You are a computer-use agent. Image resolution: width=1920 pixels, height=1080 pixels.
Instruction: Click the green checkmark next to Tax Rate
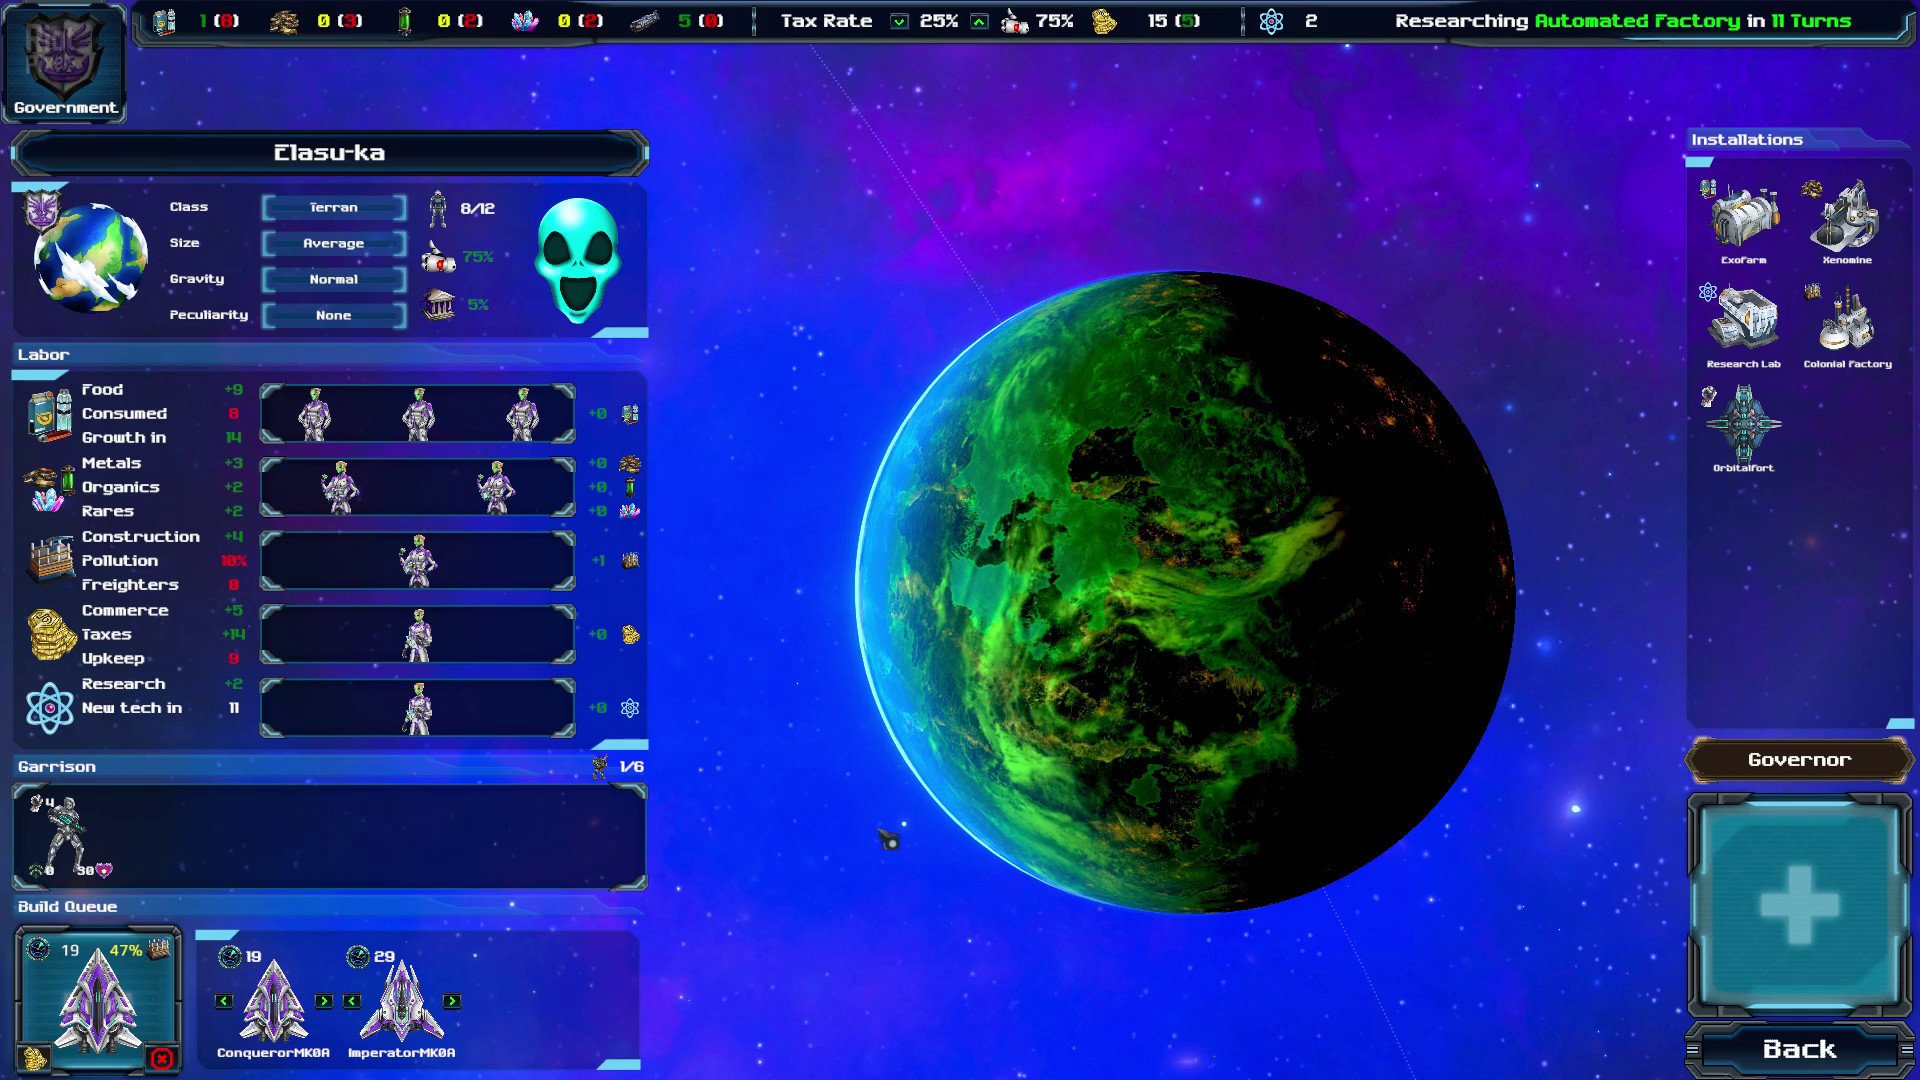pyautogui.click(x=898, y=20)
